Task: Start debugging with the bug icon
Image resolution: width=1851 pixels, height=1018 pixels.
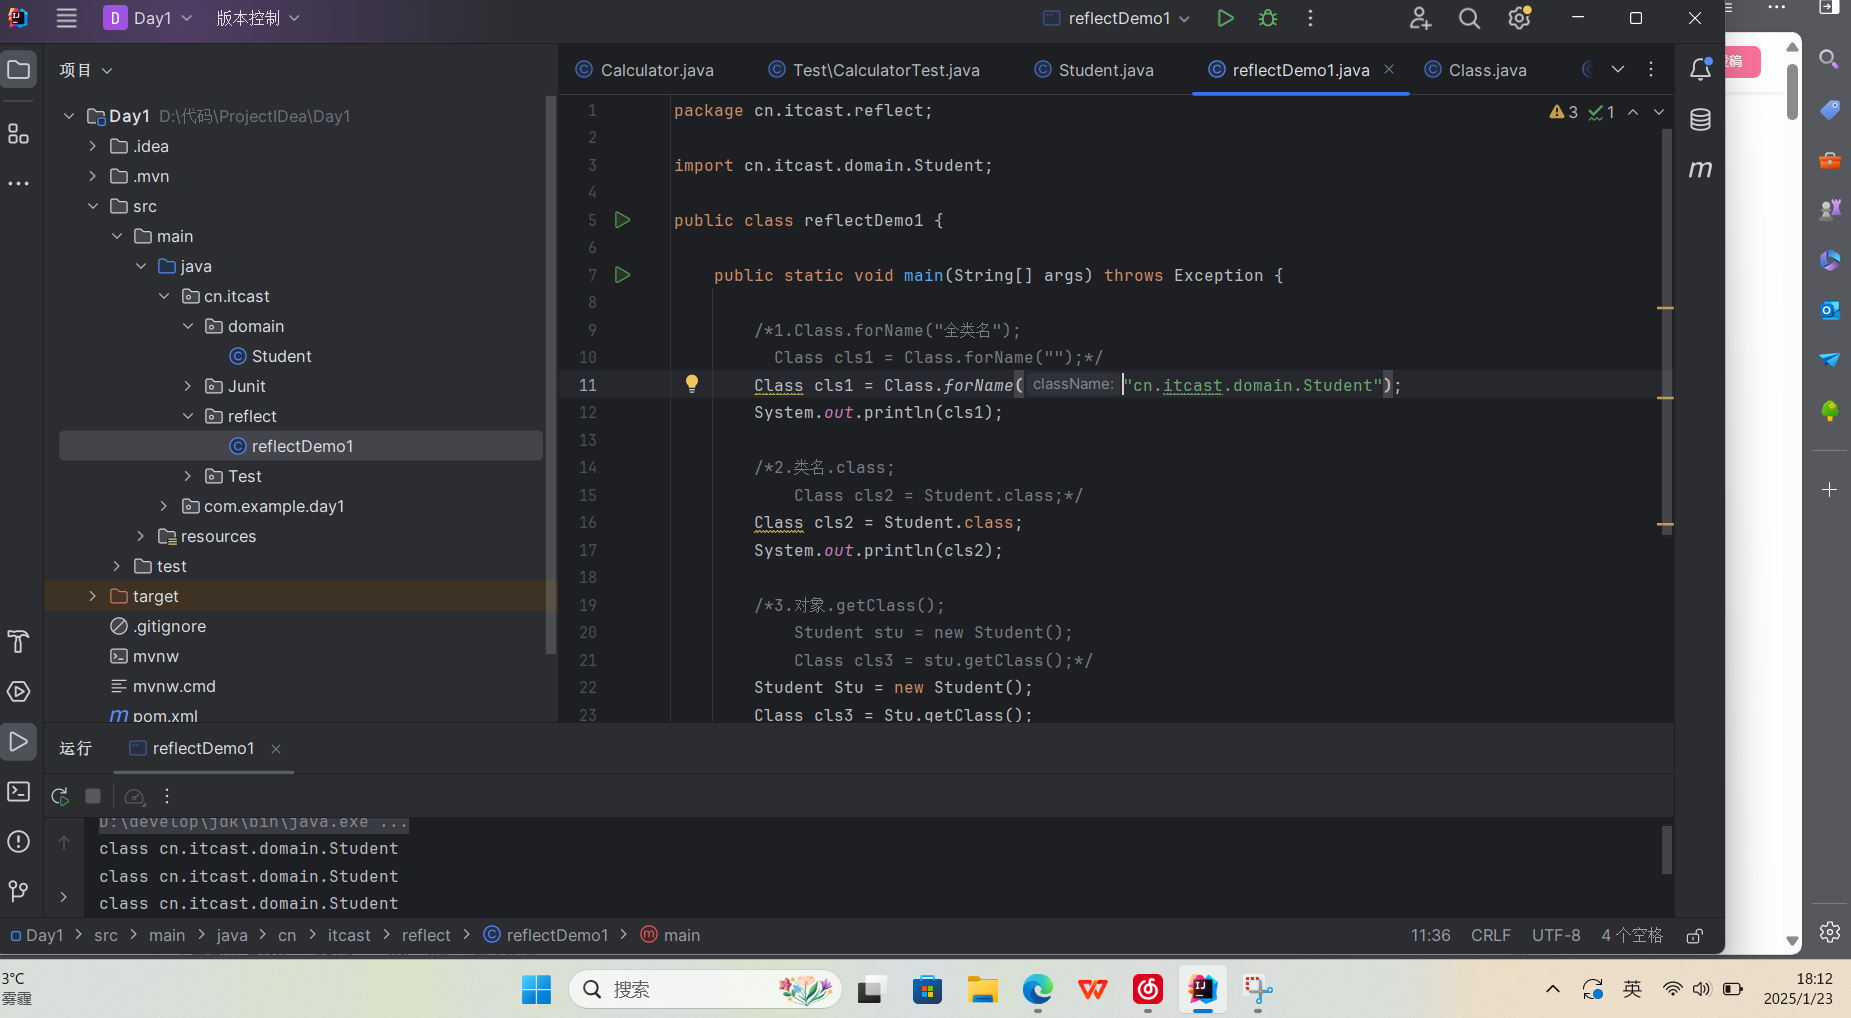Action: 1268,18
